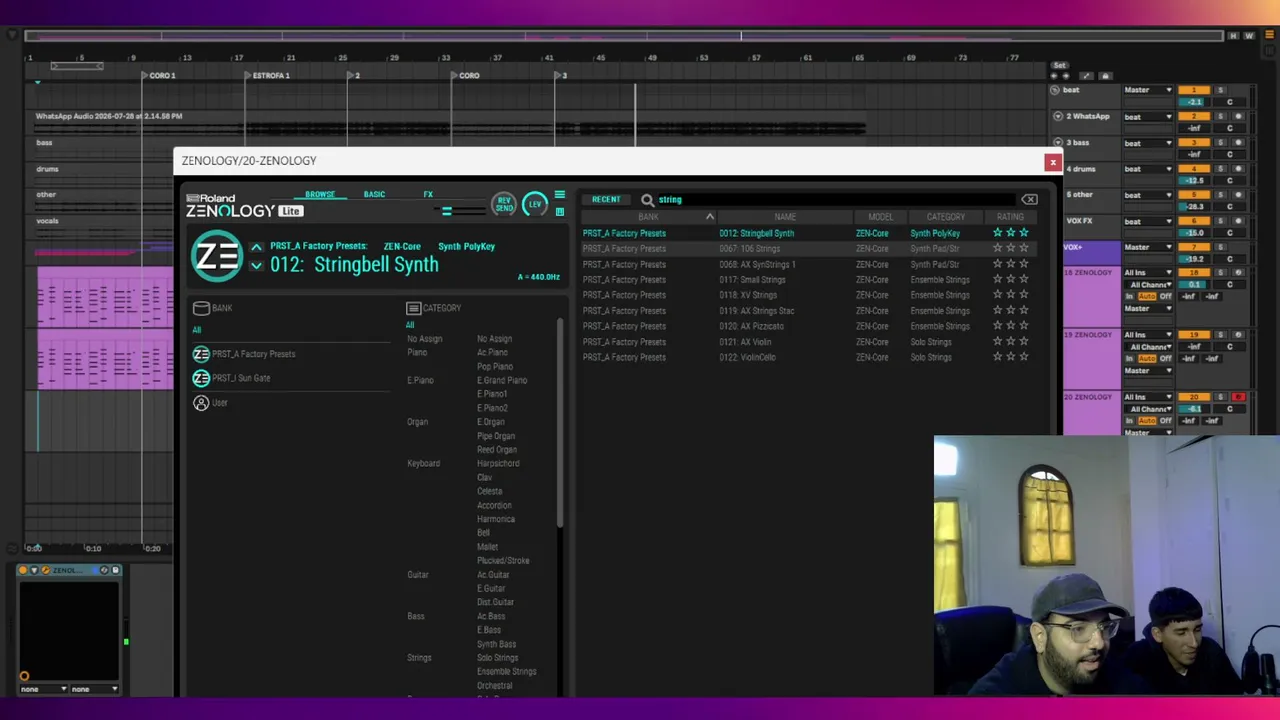Select the Solo Strings category
Screen dimensions: 1280x720
[497, 658]
